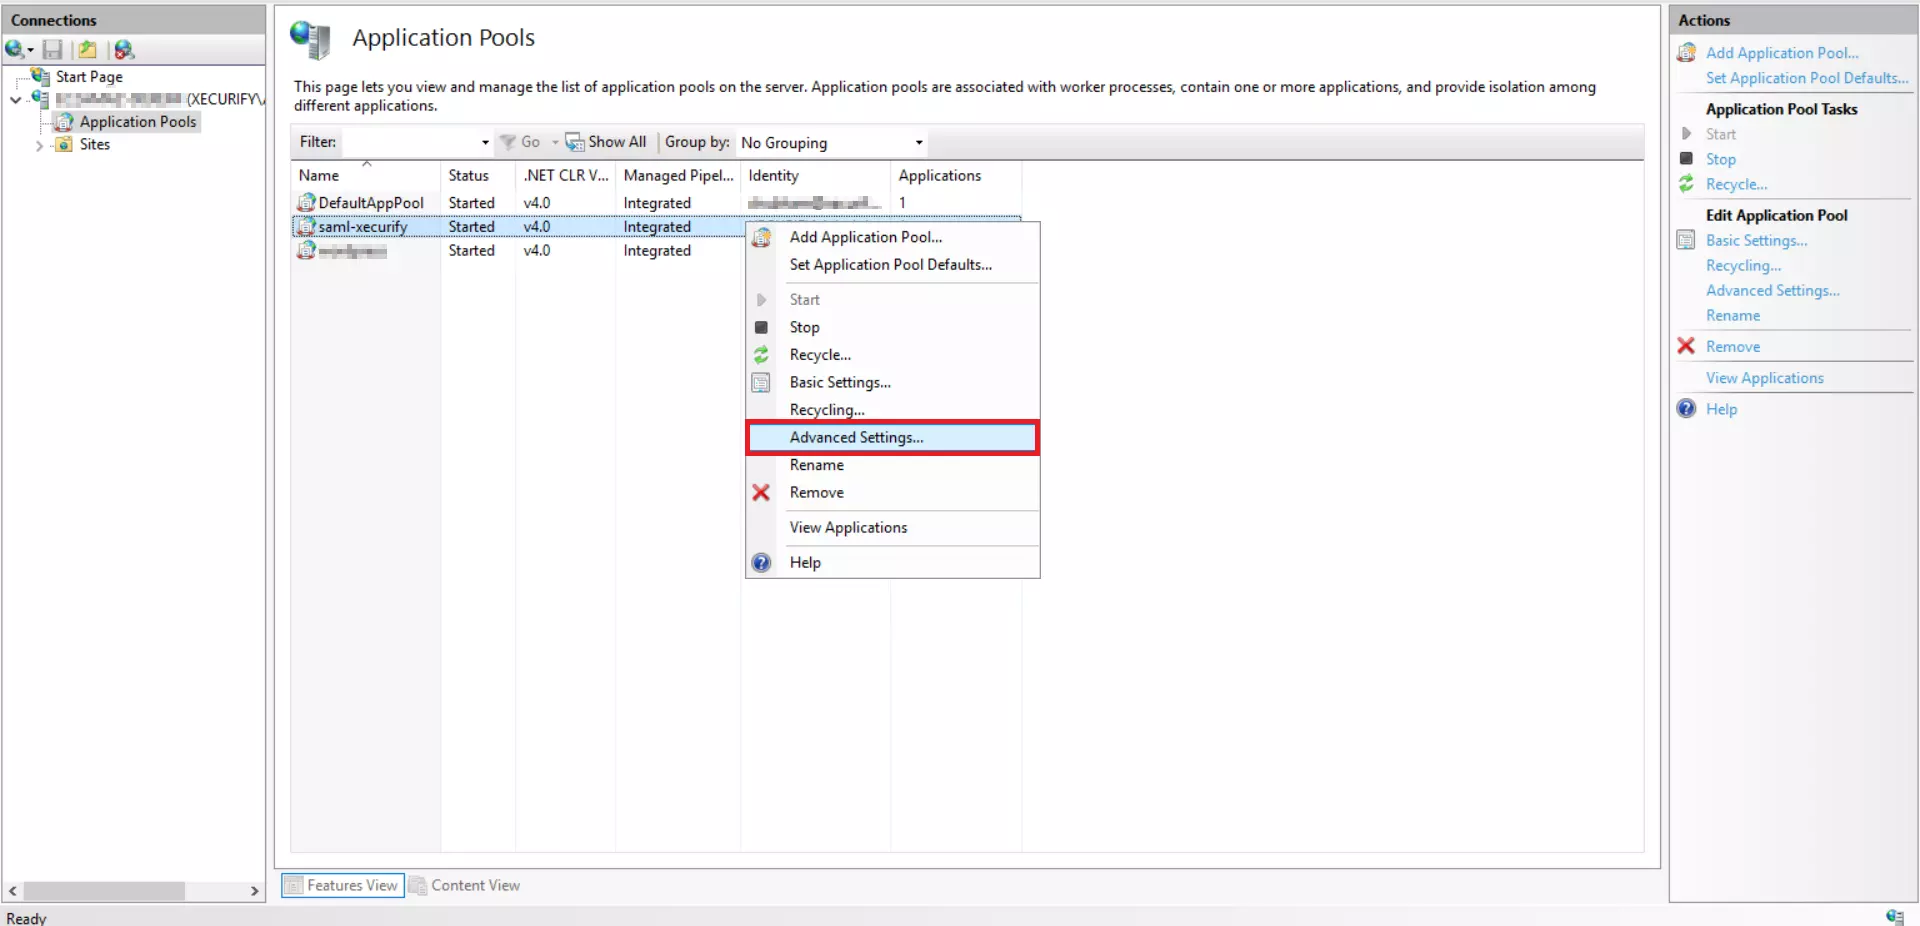The width and height of the screenshot is (1920, 926).
Task: Click the Recycle arrows icon in the Actions pane
Action: click(1687, 184)
